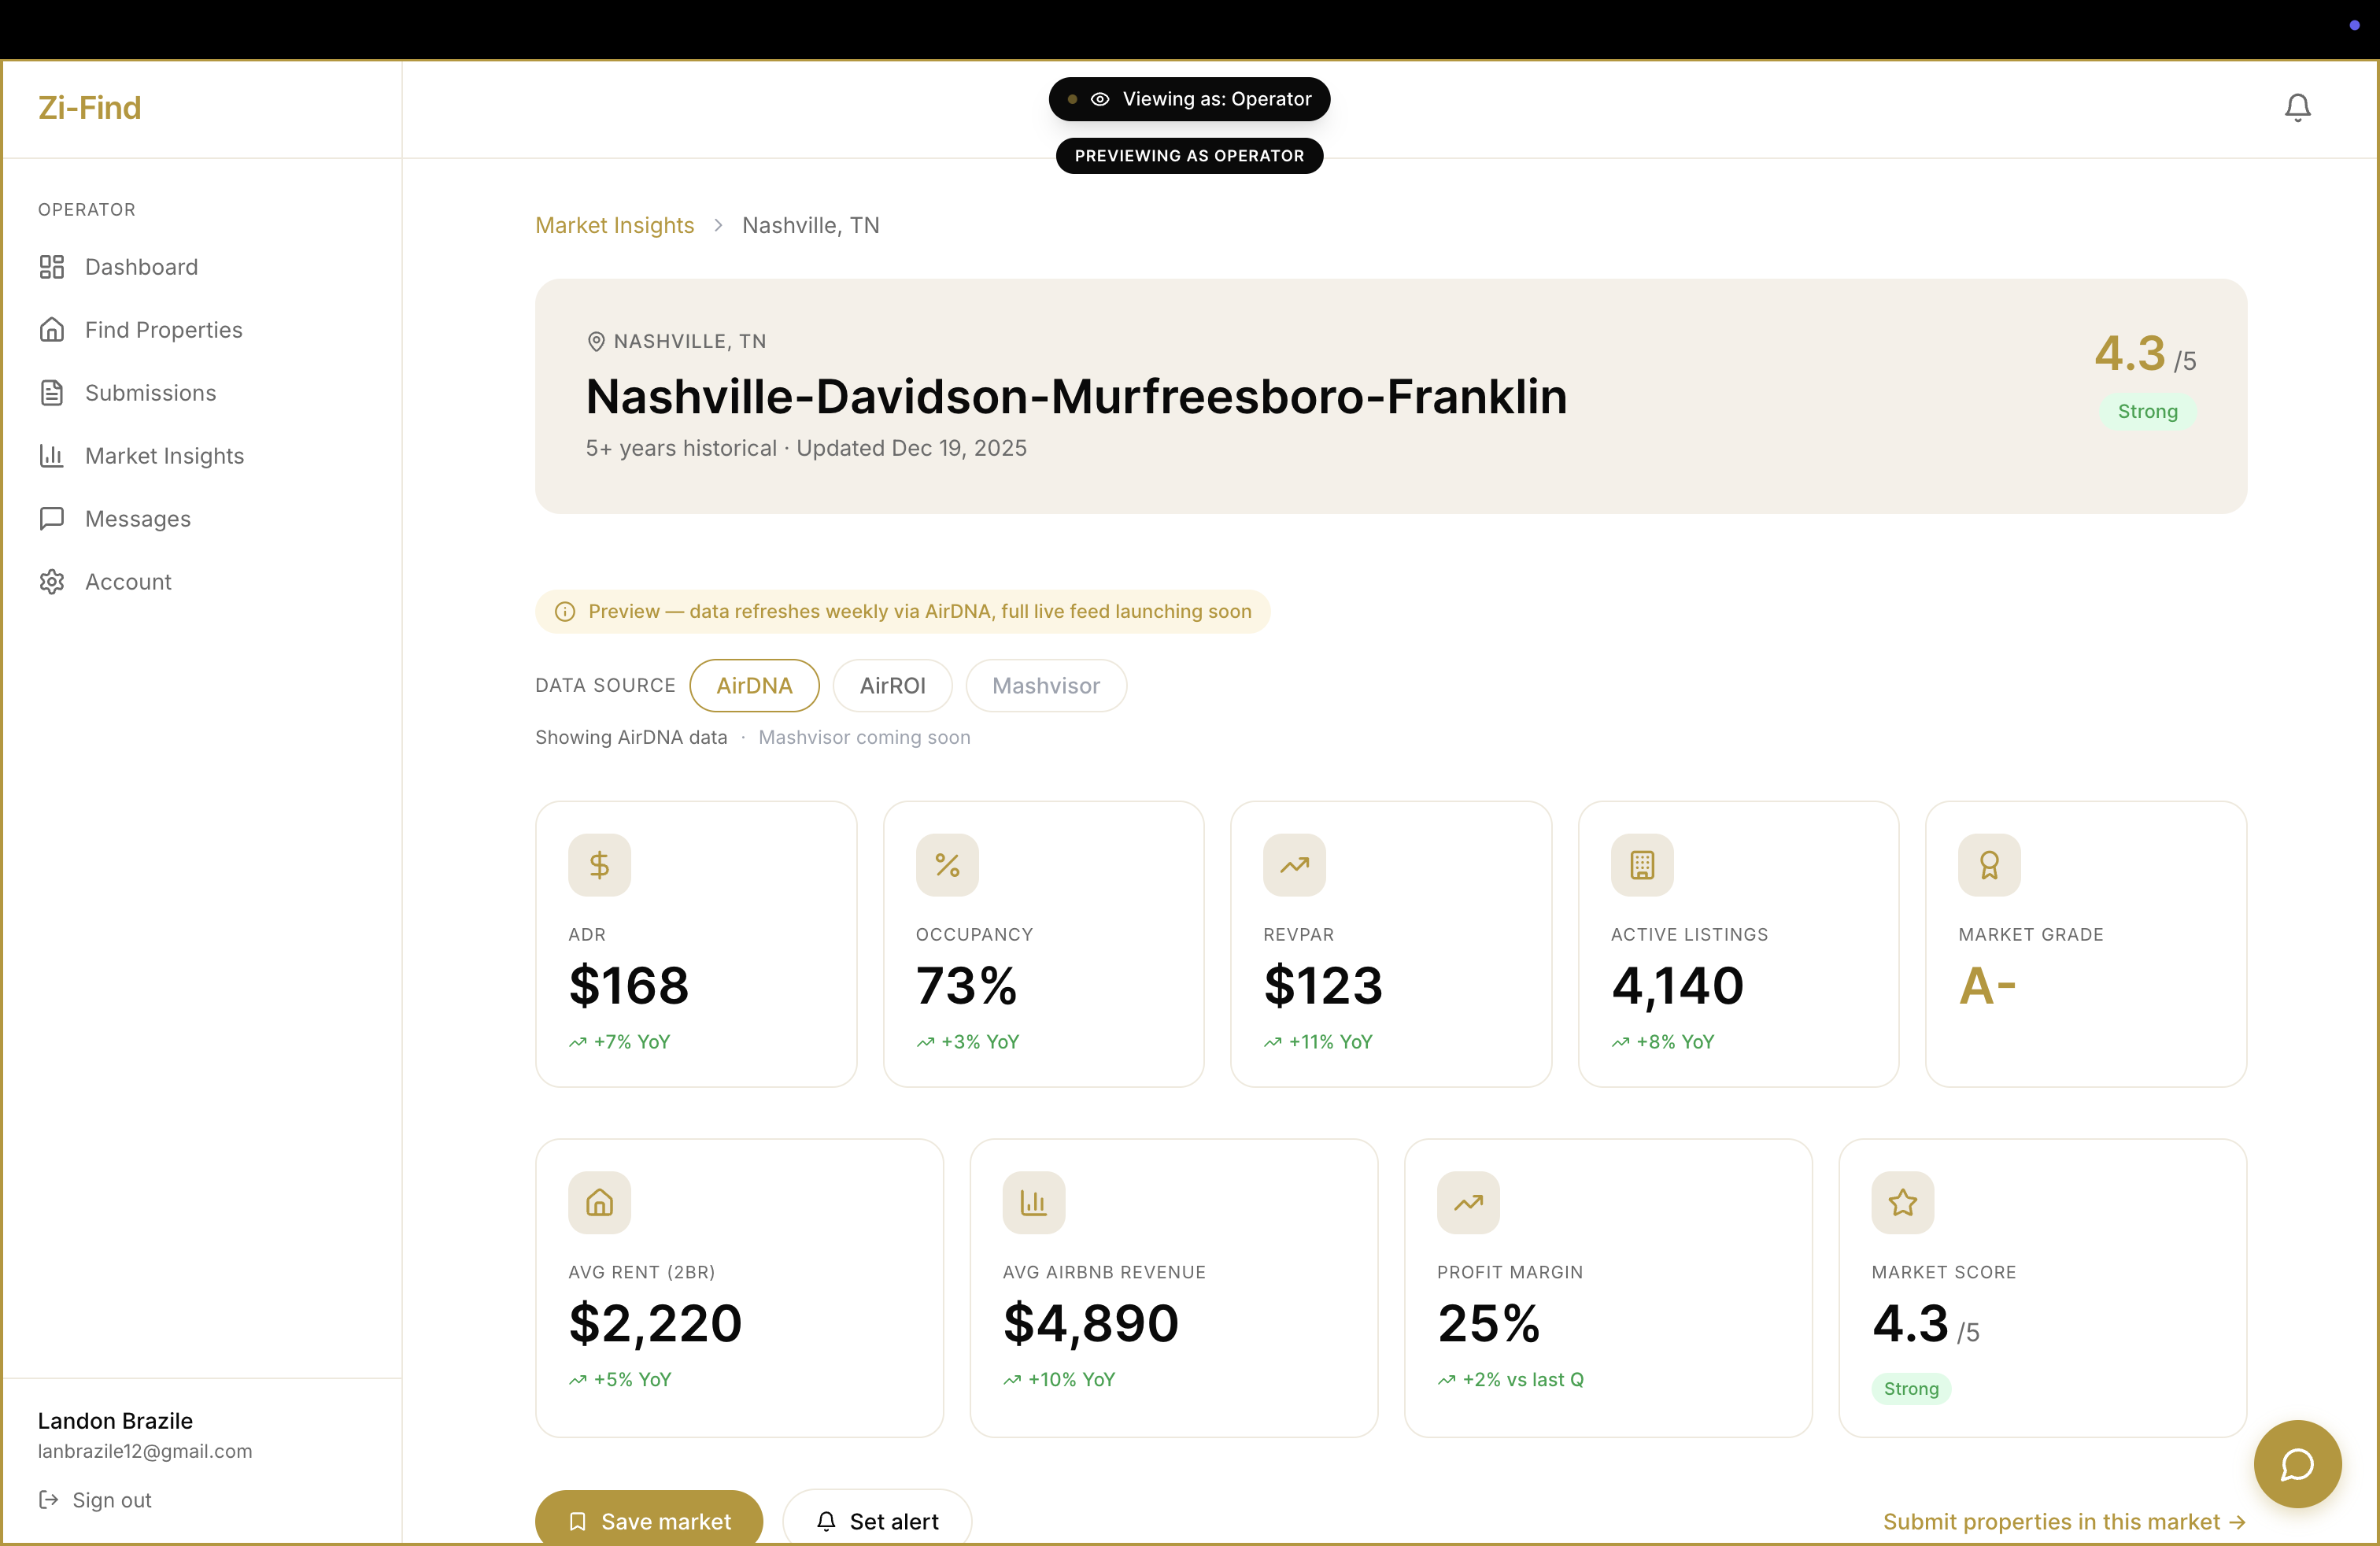Image resolution: width=2380 pixels, height=1546 pixels.
Task: Toggle the Viewing as: Operator pill
Action: [x=1189, y=99]
